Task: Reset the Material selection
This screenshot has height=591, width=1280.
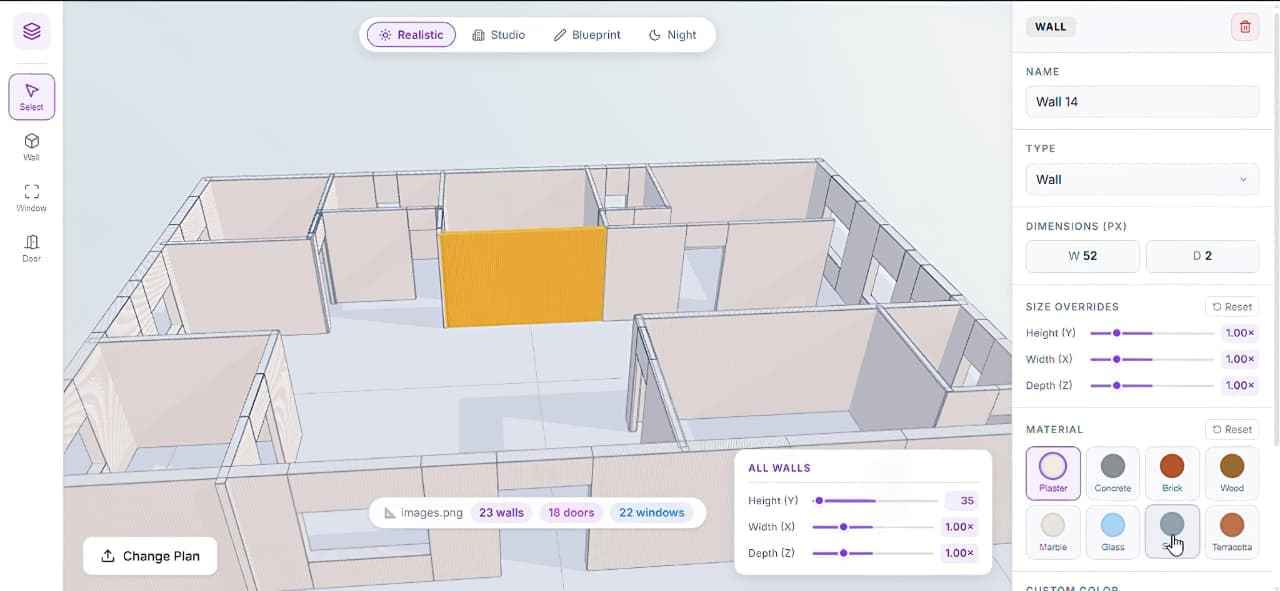Action: [x=1231, y=429]
